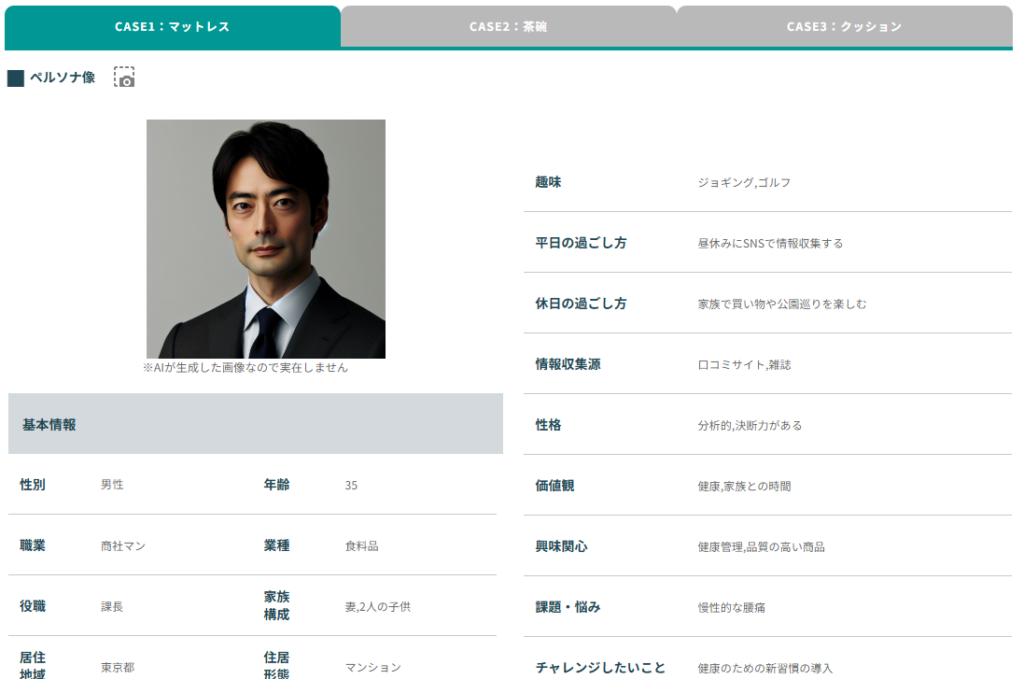Image resolution: width=1024 pixels, height=679 pixels.
Task: Select the 趣味 value ジョギング,ゴルフ
Action: pyautogui.click(x=744, y=182)
